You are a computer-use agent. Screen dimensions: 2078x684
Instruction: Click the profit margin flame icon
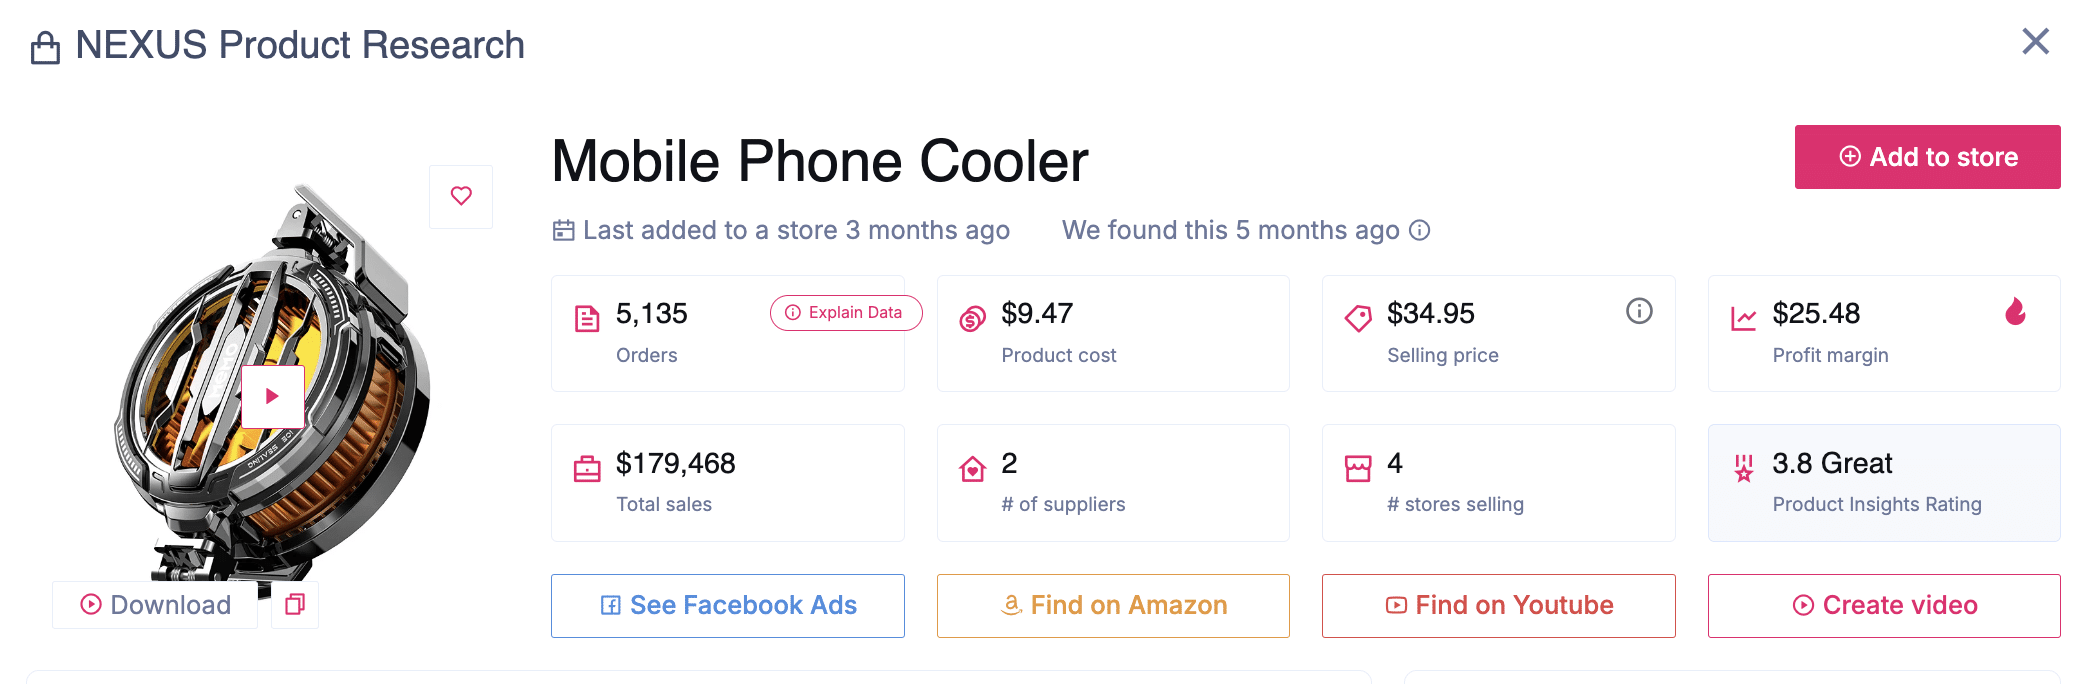click(x=2015, y=312)
